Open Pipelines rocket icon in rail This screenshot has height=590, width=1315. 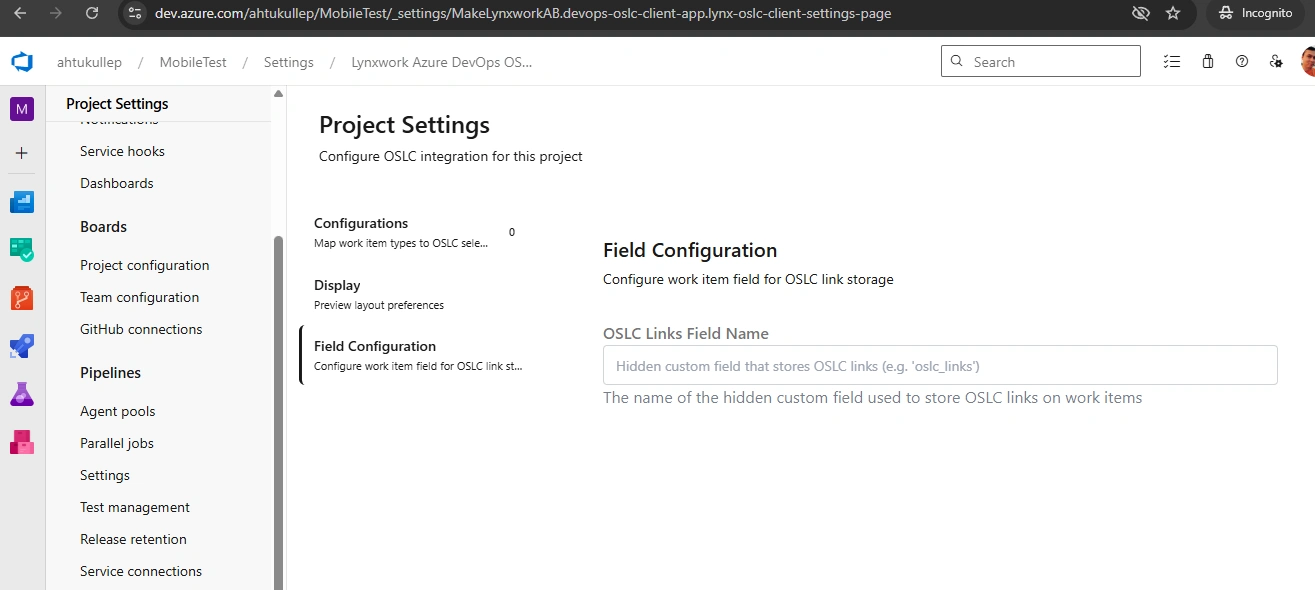click(22, 346)
